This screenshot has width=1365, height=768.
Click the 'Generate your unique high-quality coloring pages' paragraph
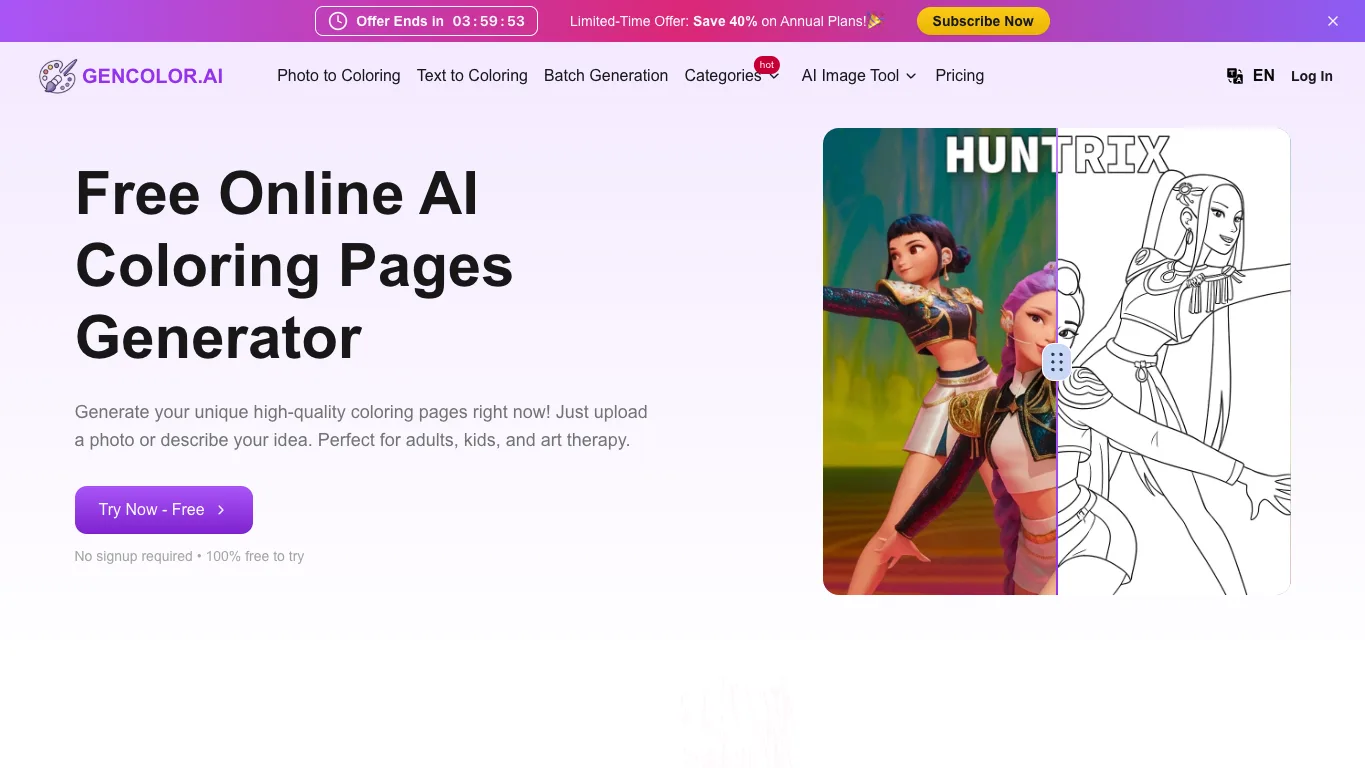pos(361,426)
